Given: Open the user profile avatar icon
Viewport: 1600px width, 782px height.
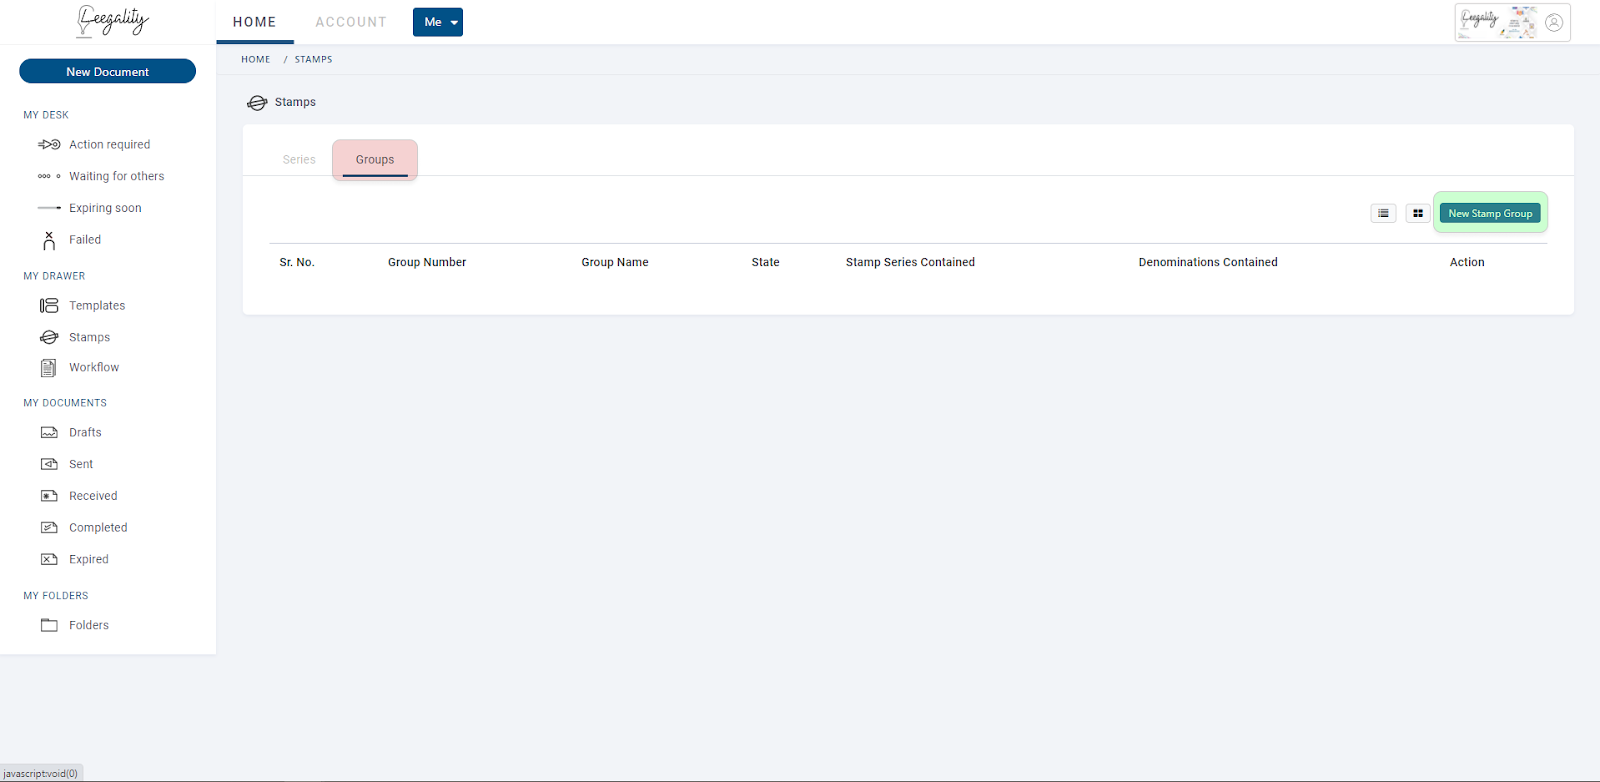Looking at the screenshot, I should tap(1554, 22).
